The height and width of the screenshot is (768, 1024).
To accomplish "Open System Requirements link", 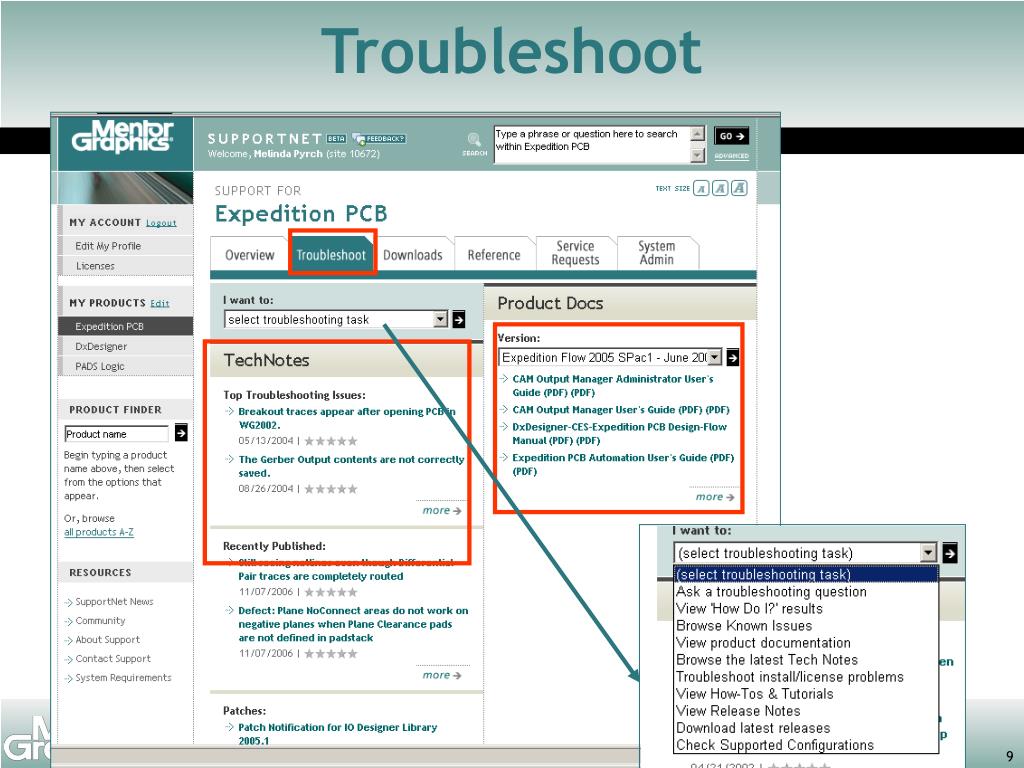I will click(123, 678).
